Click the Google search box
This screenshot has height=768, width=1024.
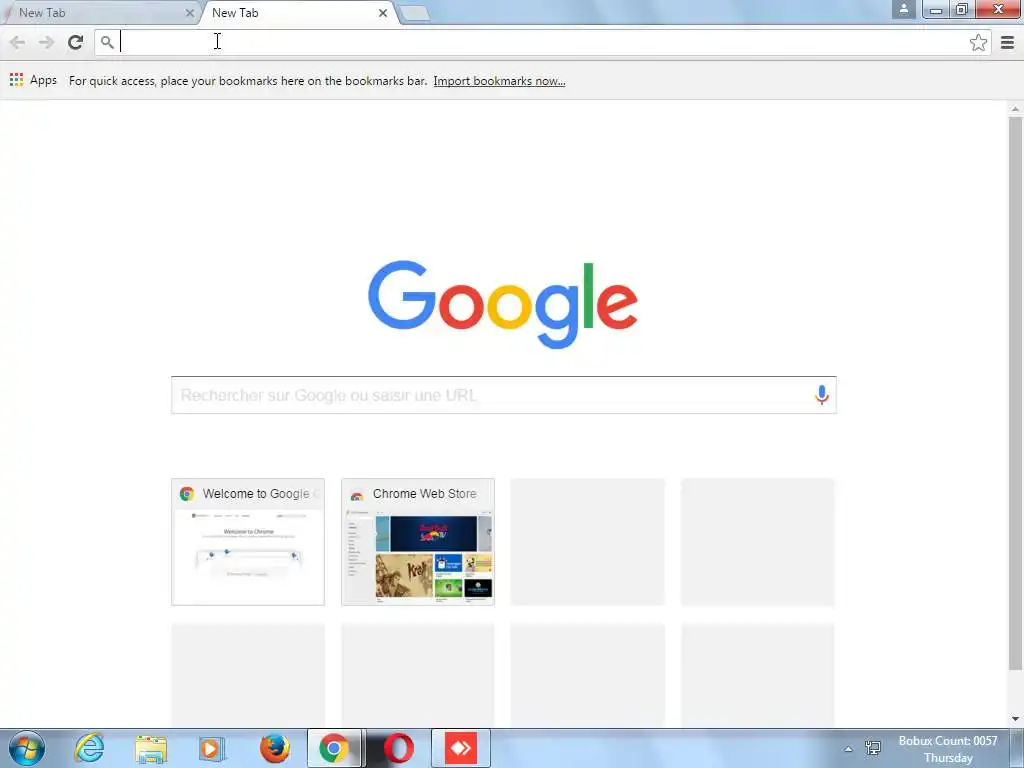click(504, 394)
